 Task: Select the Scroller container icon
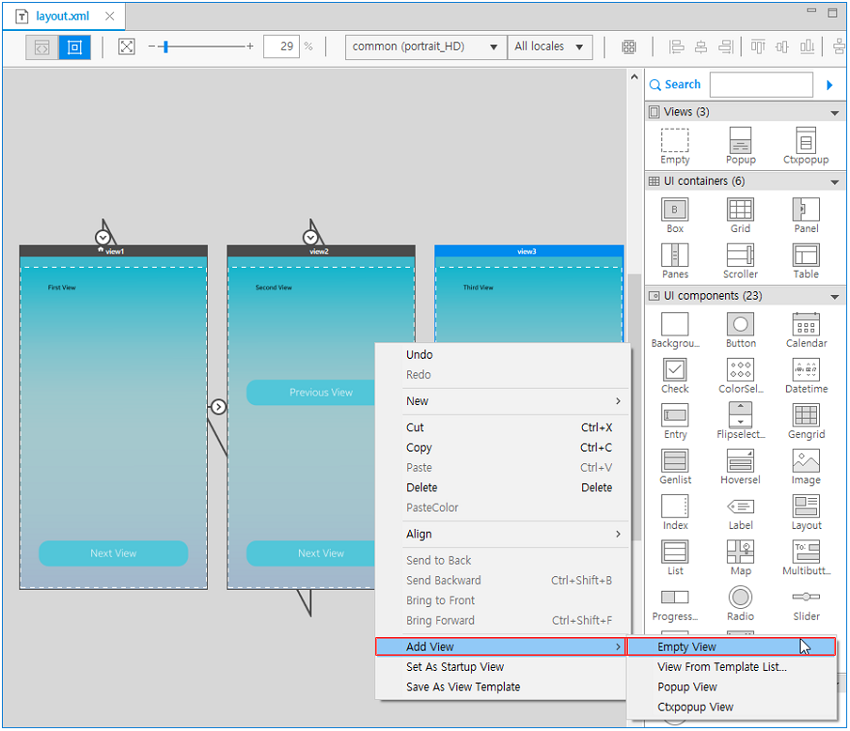click(x=740, y=255)
